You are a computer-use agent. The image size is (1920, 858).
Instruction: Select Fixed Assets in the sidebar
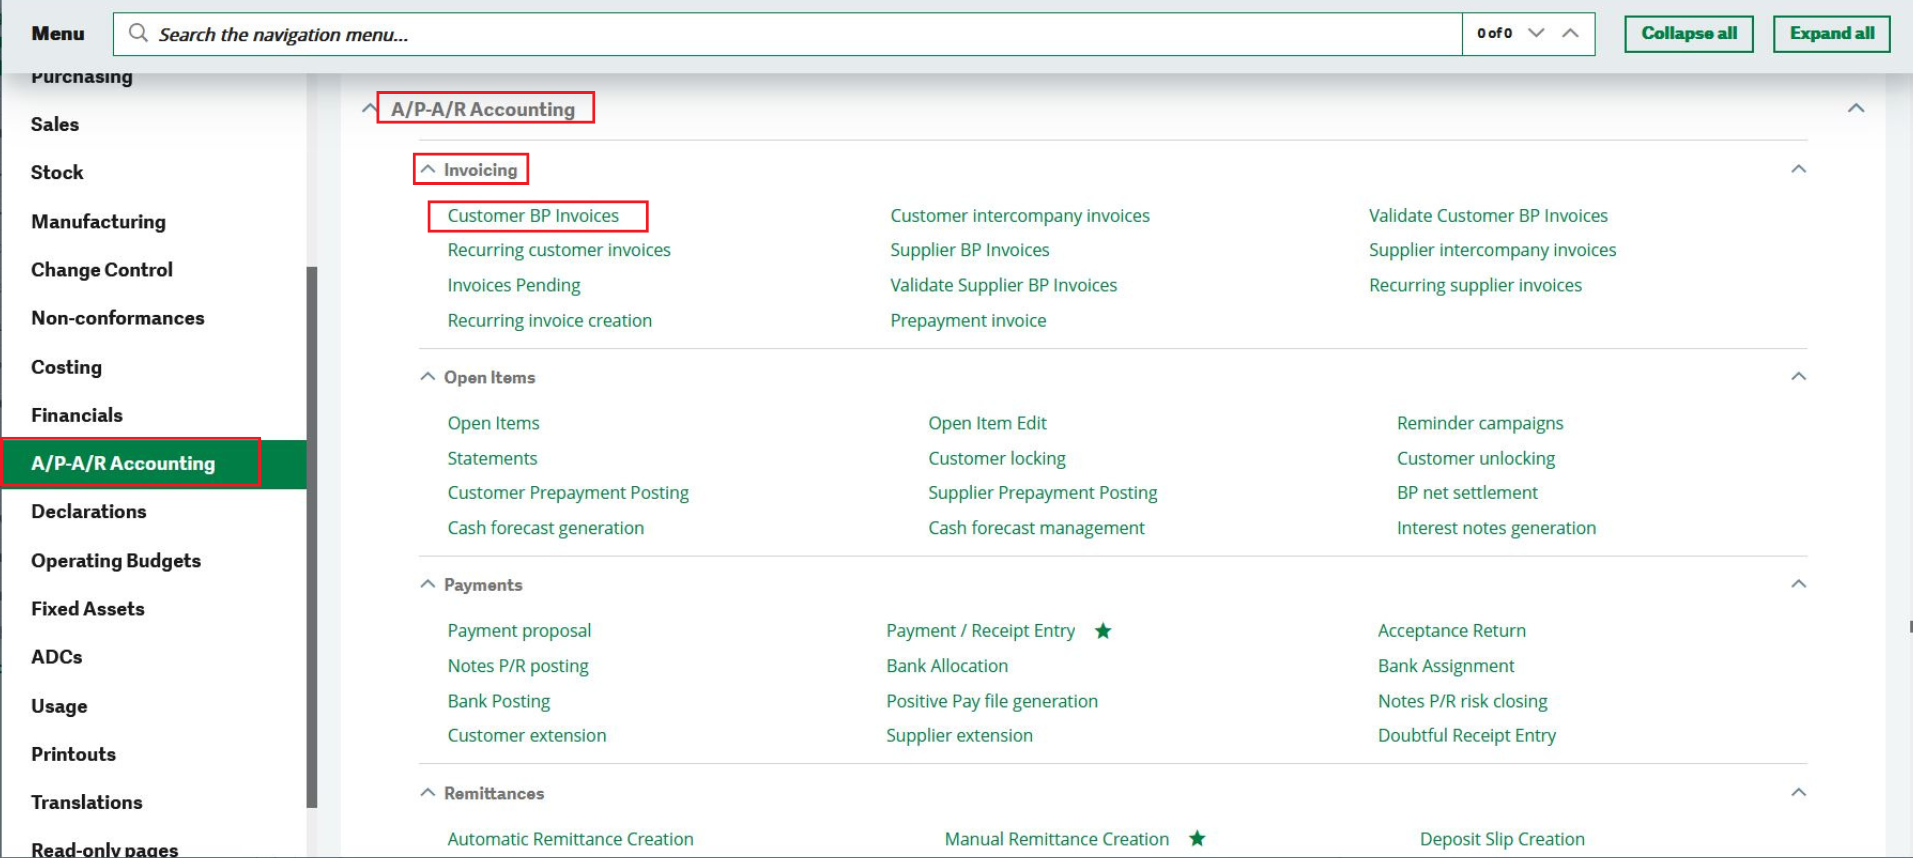tap(88, 609)
